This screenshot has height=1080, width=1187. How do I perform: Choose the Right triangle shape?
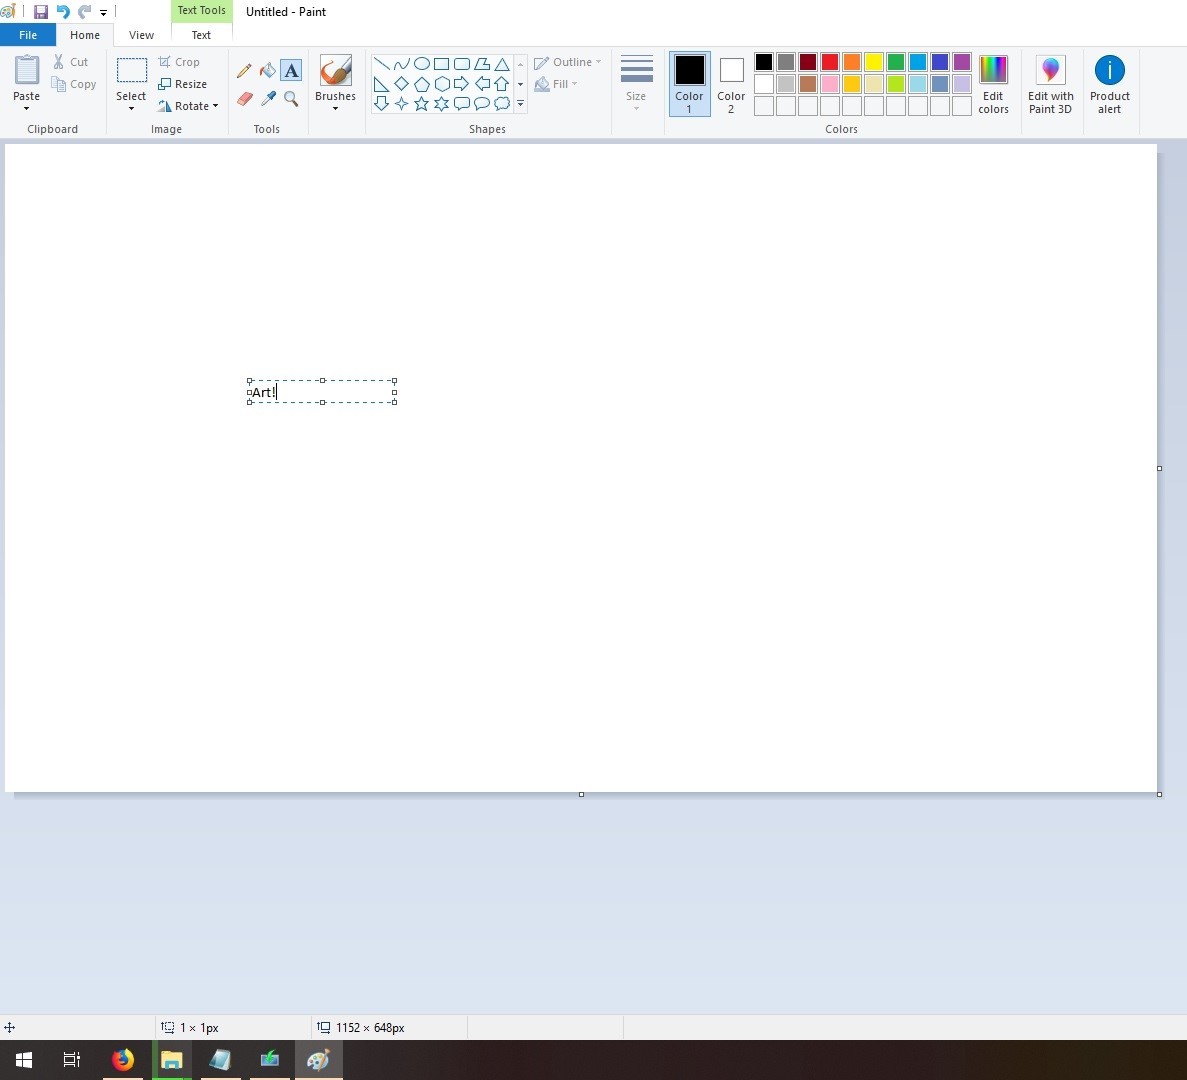click(382, 84)
